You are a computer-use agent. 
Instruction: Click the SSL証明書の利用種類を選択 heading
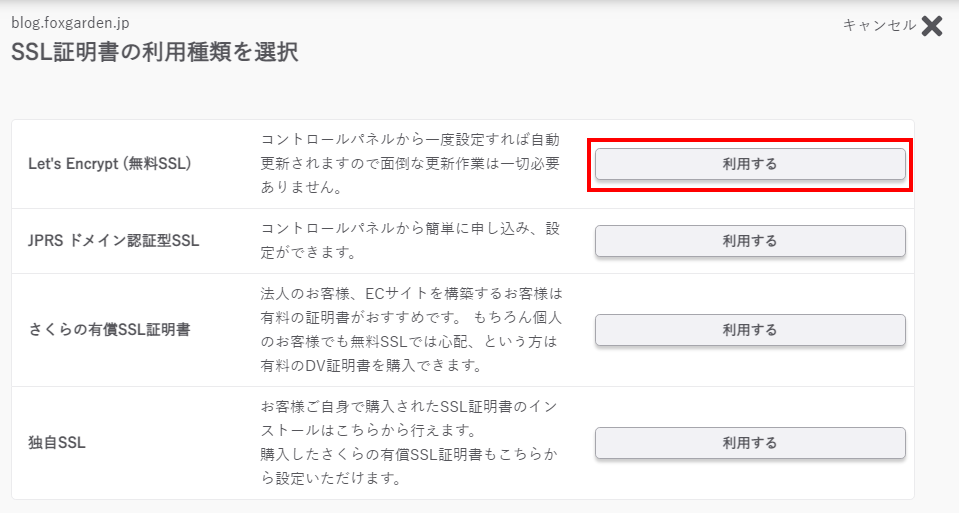[155, 52]
